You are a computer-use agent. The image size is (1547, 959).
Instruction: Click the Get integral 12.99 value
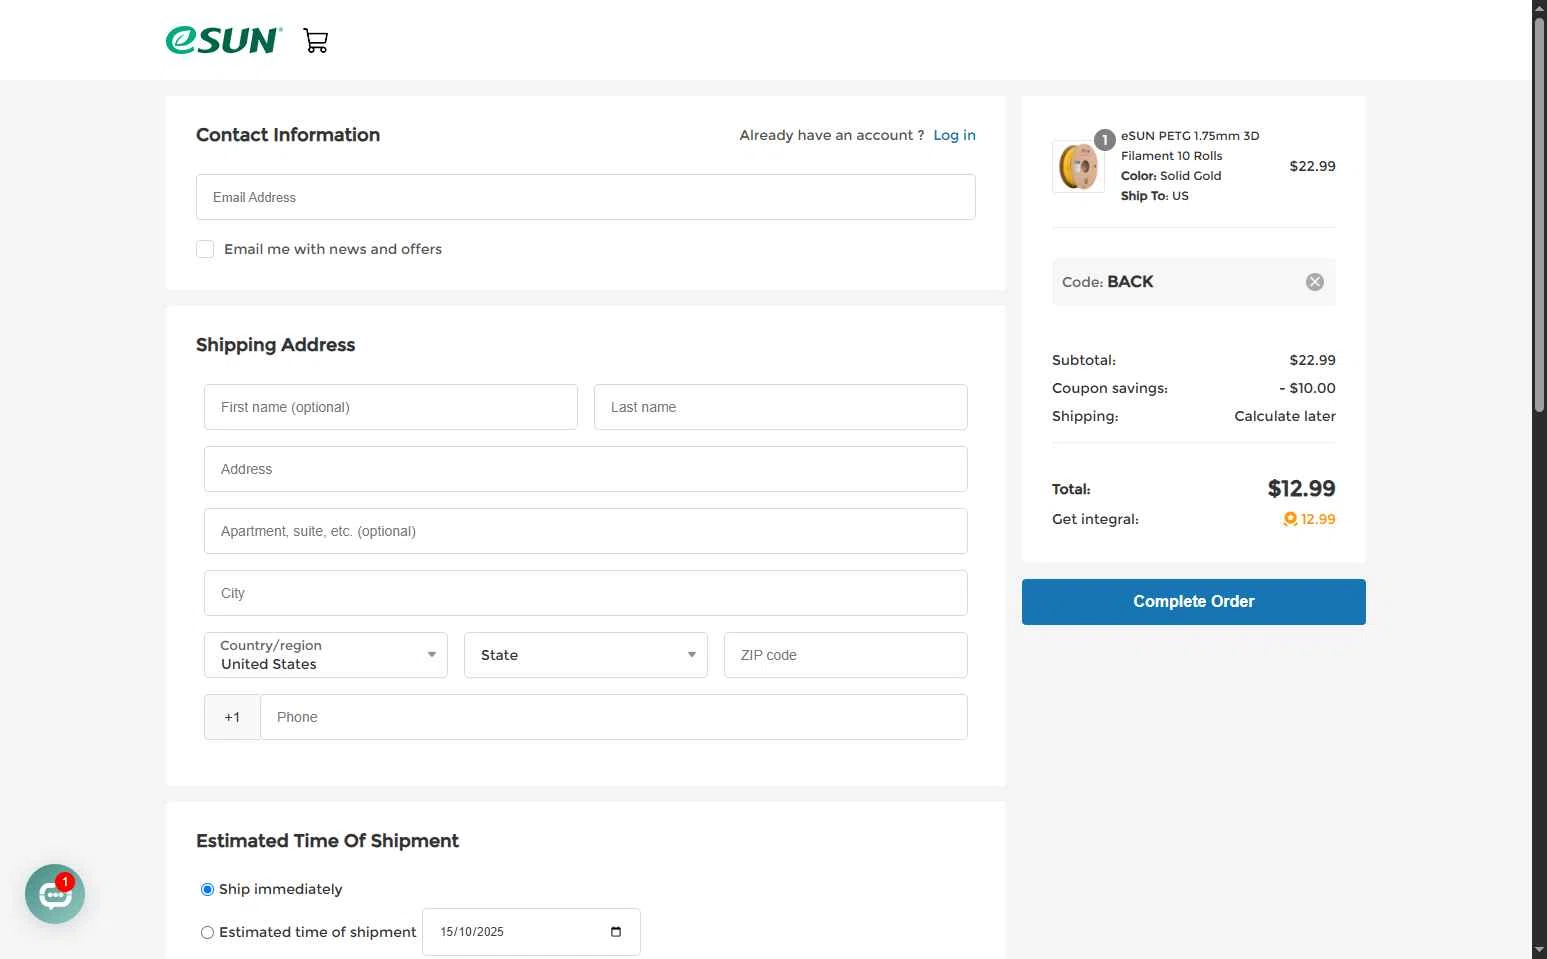click(x=1318, y=519)
